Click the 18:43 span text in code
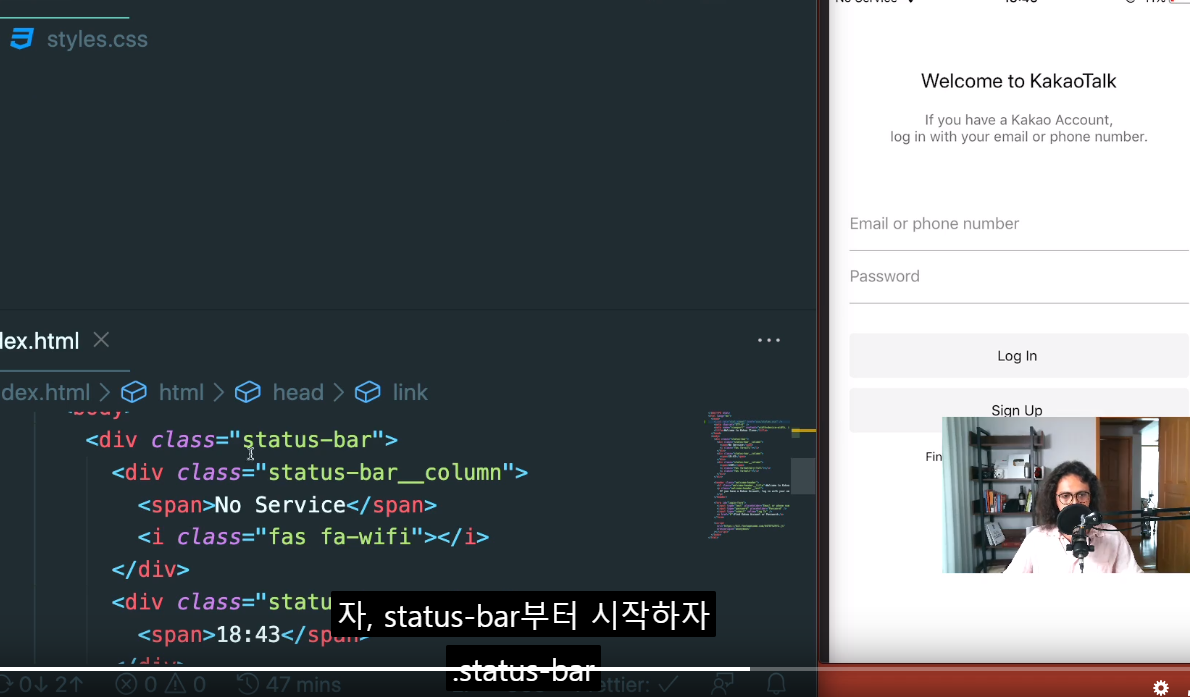Image resolution: width=1190 pixels, height=697 pixels. (248, 635)
